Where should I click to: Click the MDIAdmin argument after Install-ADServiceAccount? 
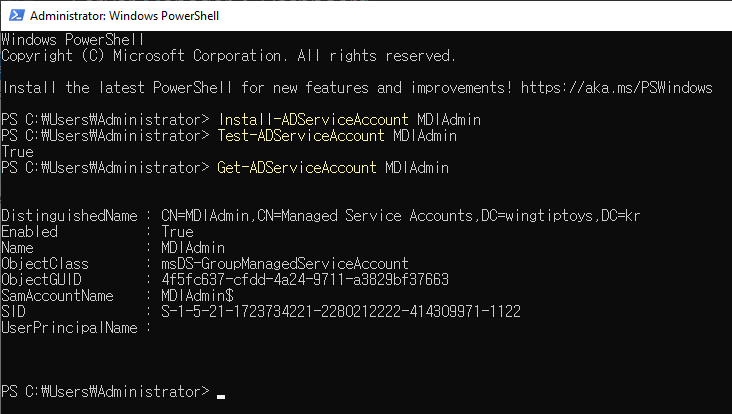pyautogui.click(x=449, y=120)
